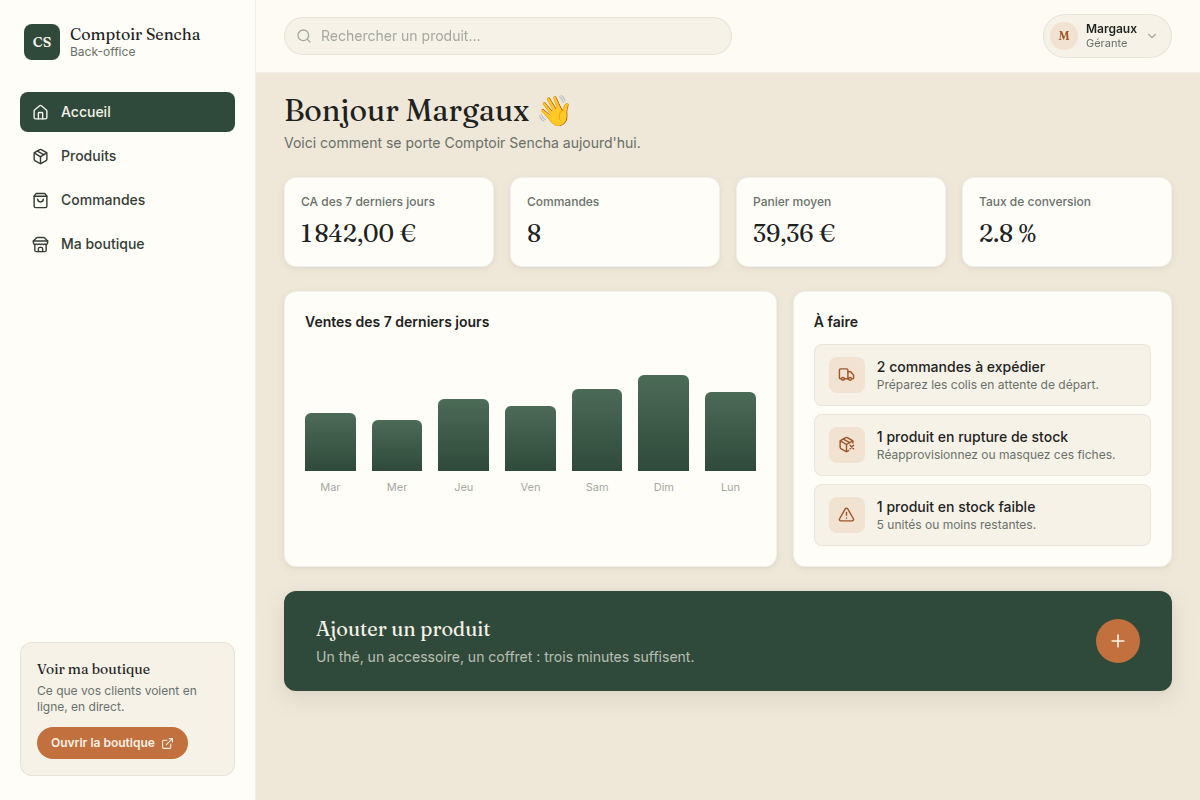Click the Sam sales bar in chart
The image size is (1200, 800).
coord(597,430)
